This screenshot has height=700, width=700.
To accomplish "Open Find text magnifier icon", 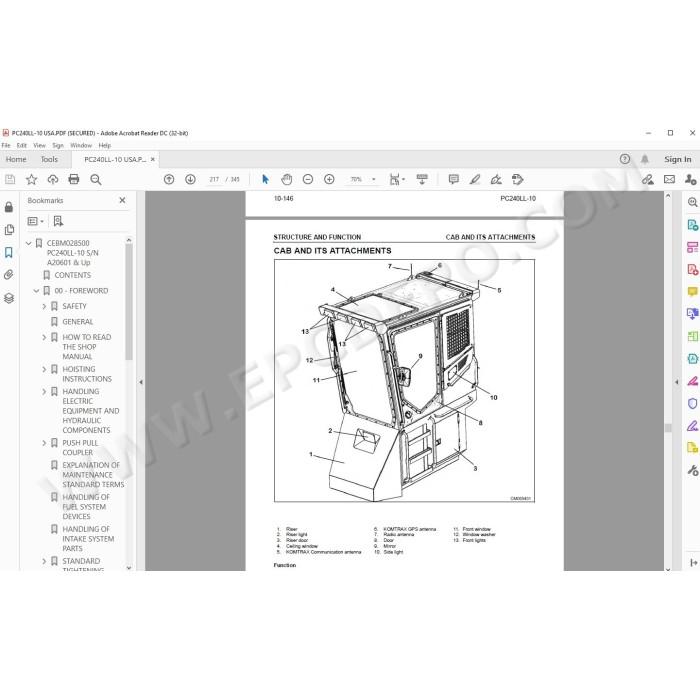I will (x=96, y=179).
